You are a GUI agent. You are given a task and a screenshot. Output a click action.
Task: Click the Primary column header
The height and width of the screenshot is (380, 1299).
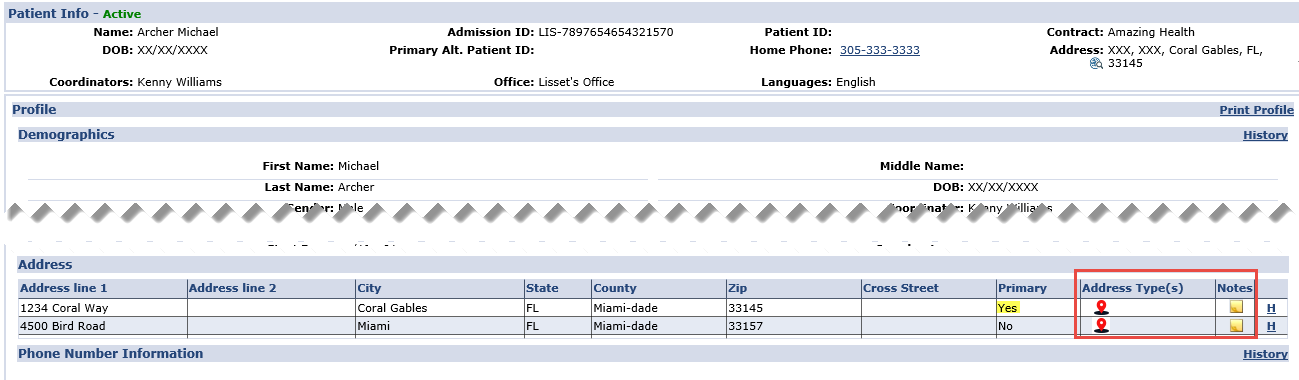1022,288
